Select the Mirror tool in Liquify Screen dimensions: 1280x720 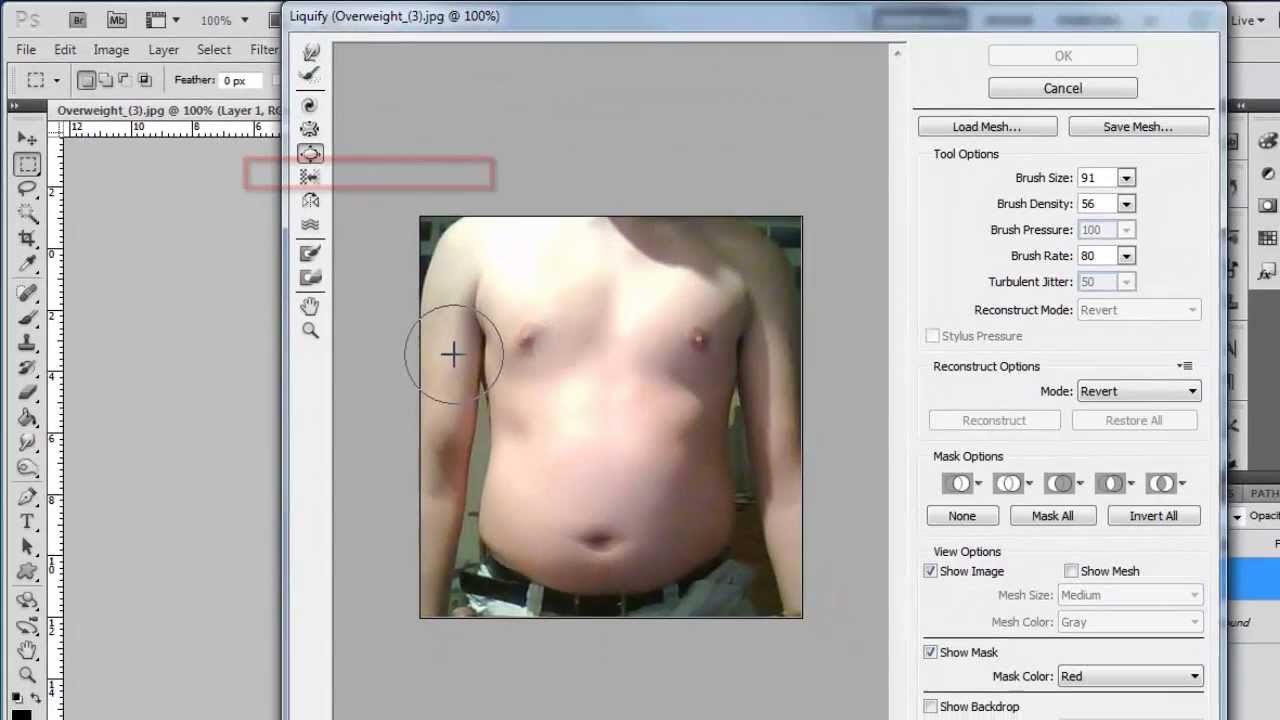[x=310, y=201]
